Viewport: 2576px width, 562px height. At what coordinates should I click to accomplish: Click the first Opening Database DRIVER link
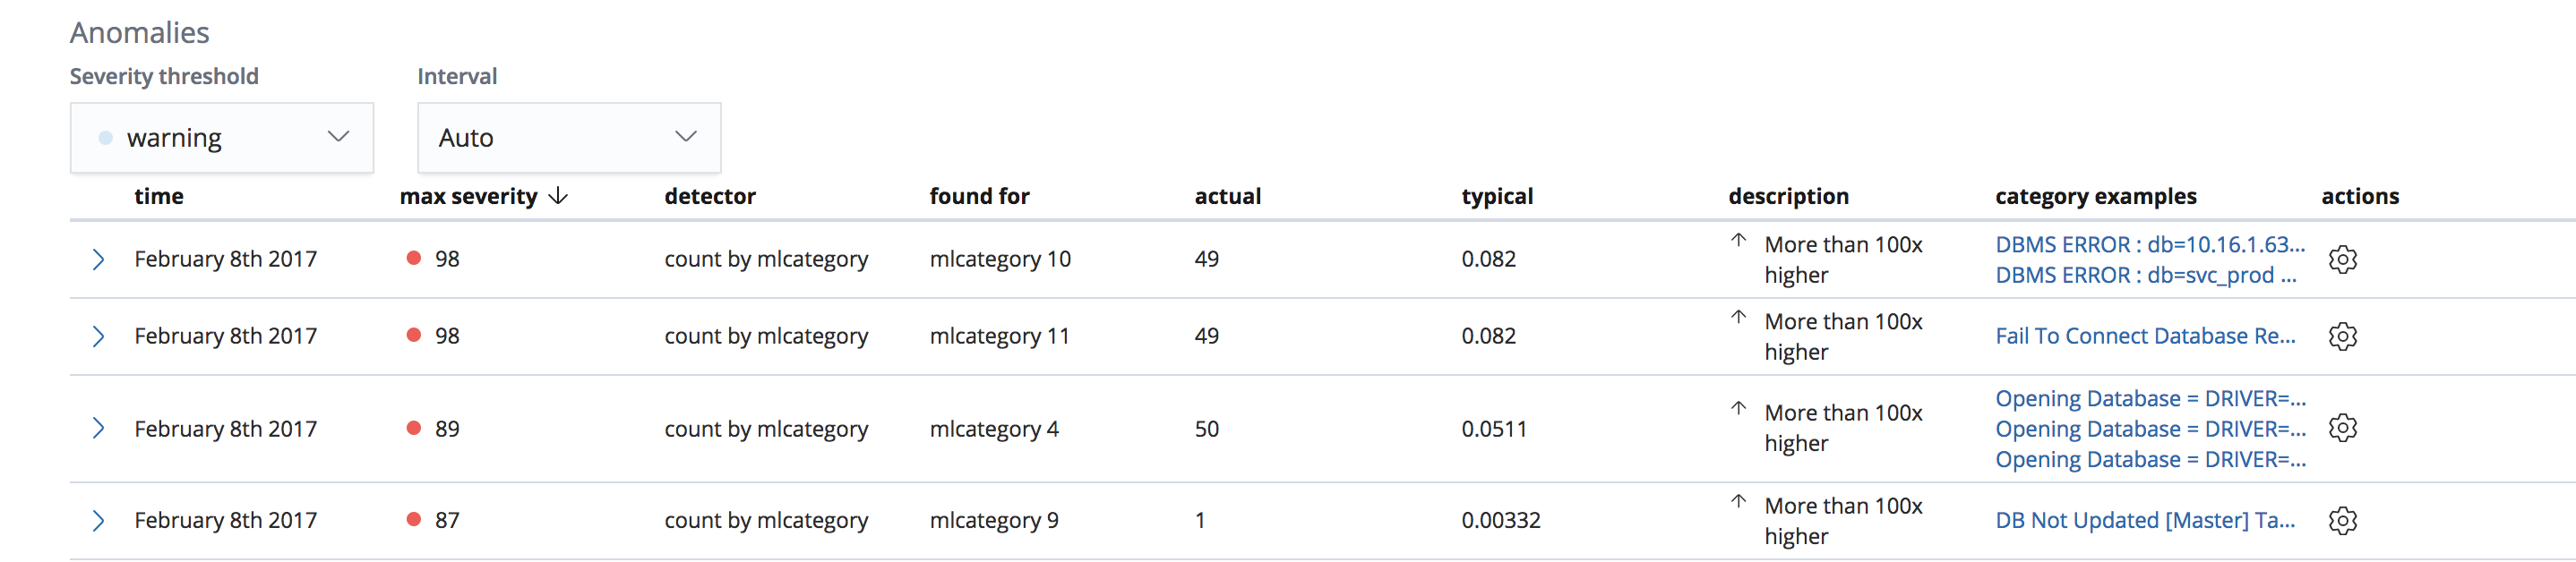click(2150, 397)
